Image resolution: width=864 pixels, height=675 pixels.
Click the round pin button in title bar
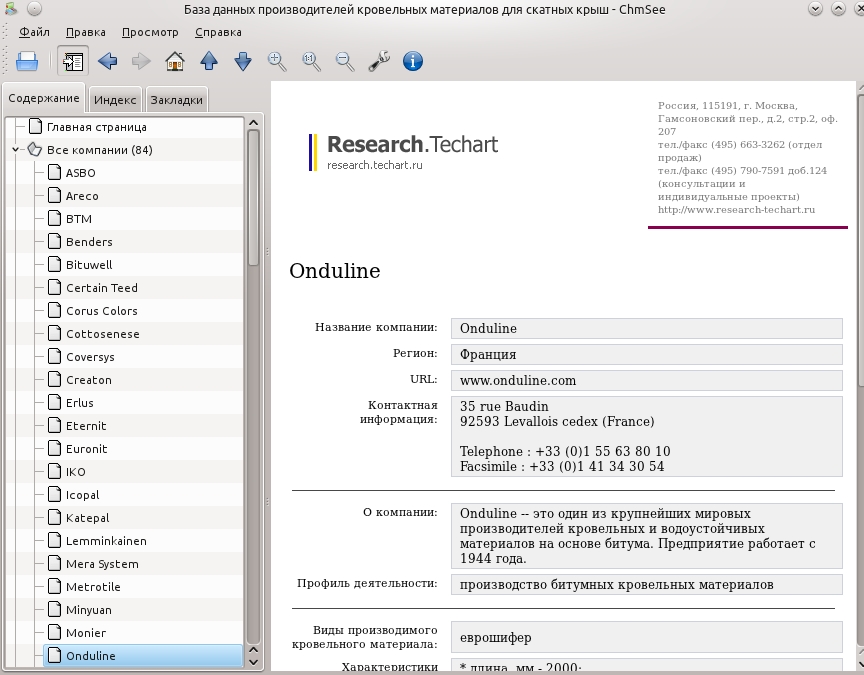[34, 9]
